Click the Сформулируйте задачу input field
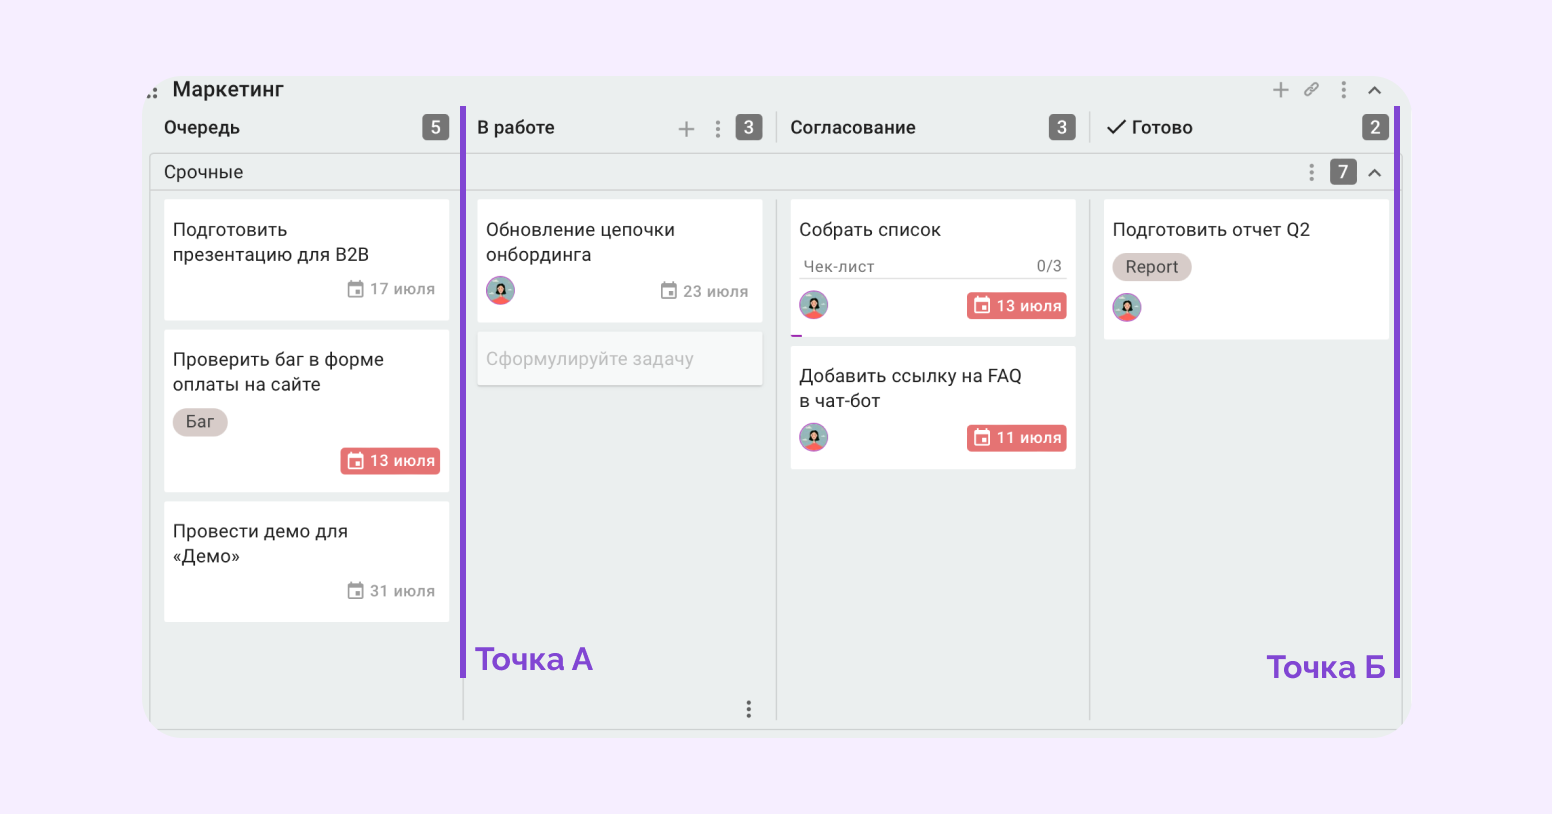Screen dimensions: 1552x814 pyautogui.click(x=620, y=359)
